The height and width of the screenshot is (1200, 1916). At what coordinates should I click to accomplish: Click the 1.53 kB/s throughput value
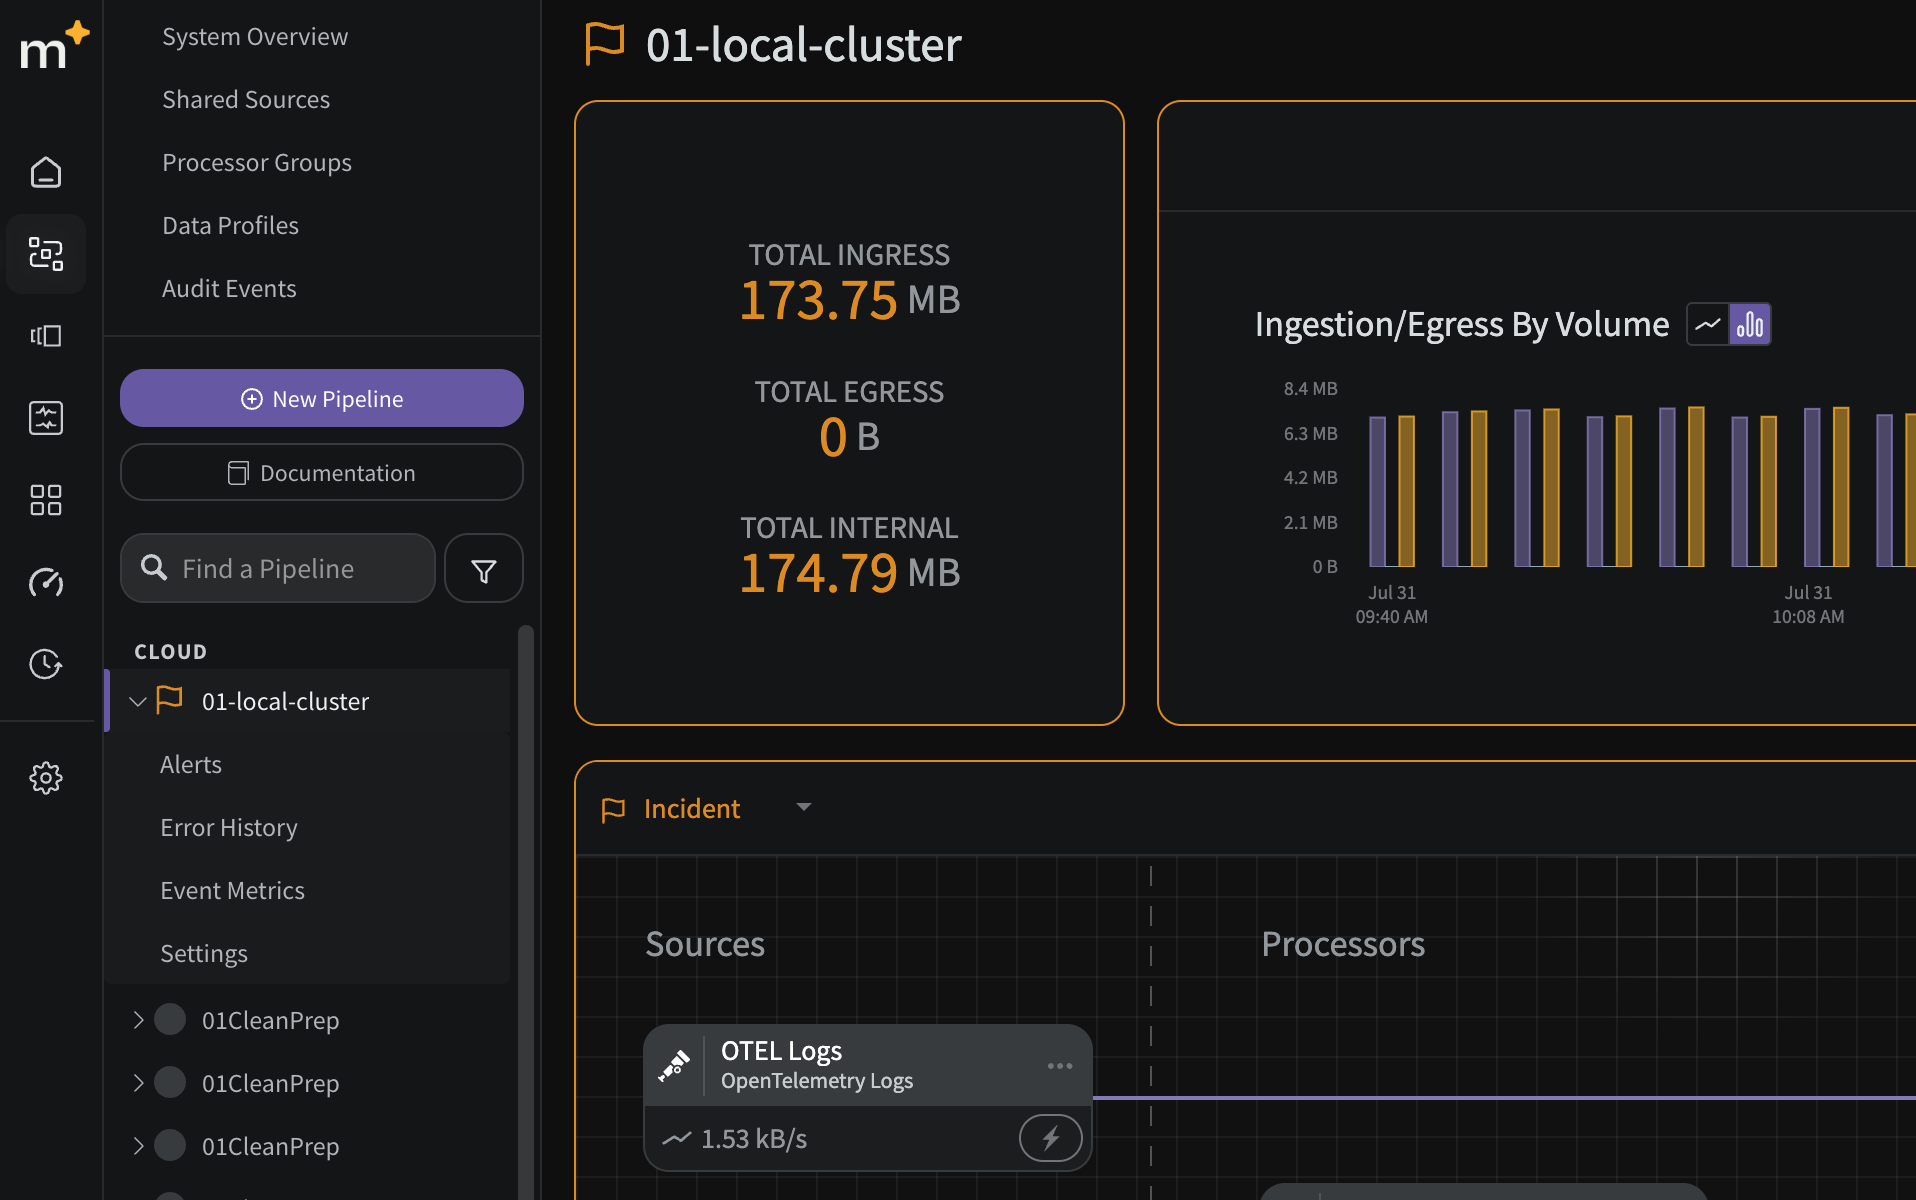[x=754, y=1139]
